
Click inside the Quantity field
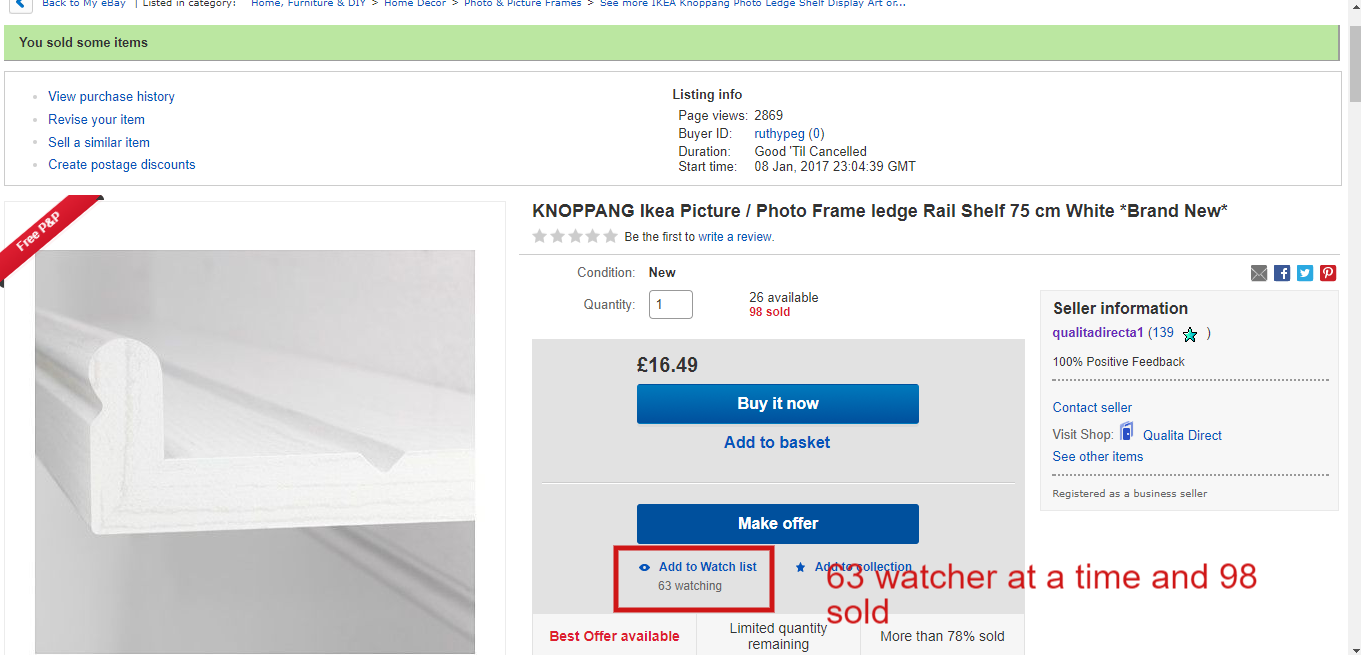coord(670,304)
